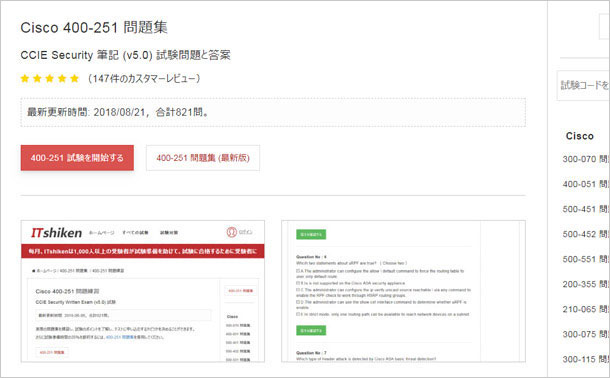Open the 400-251 問題集 (最新版) button

[x=203, y=158]
